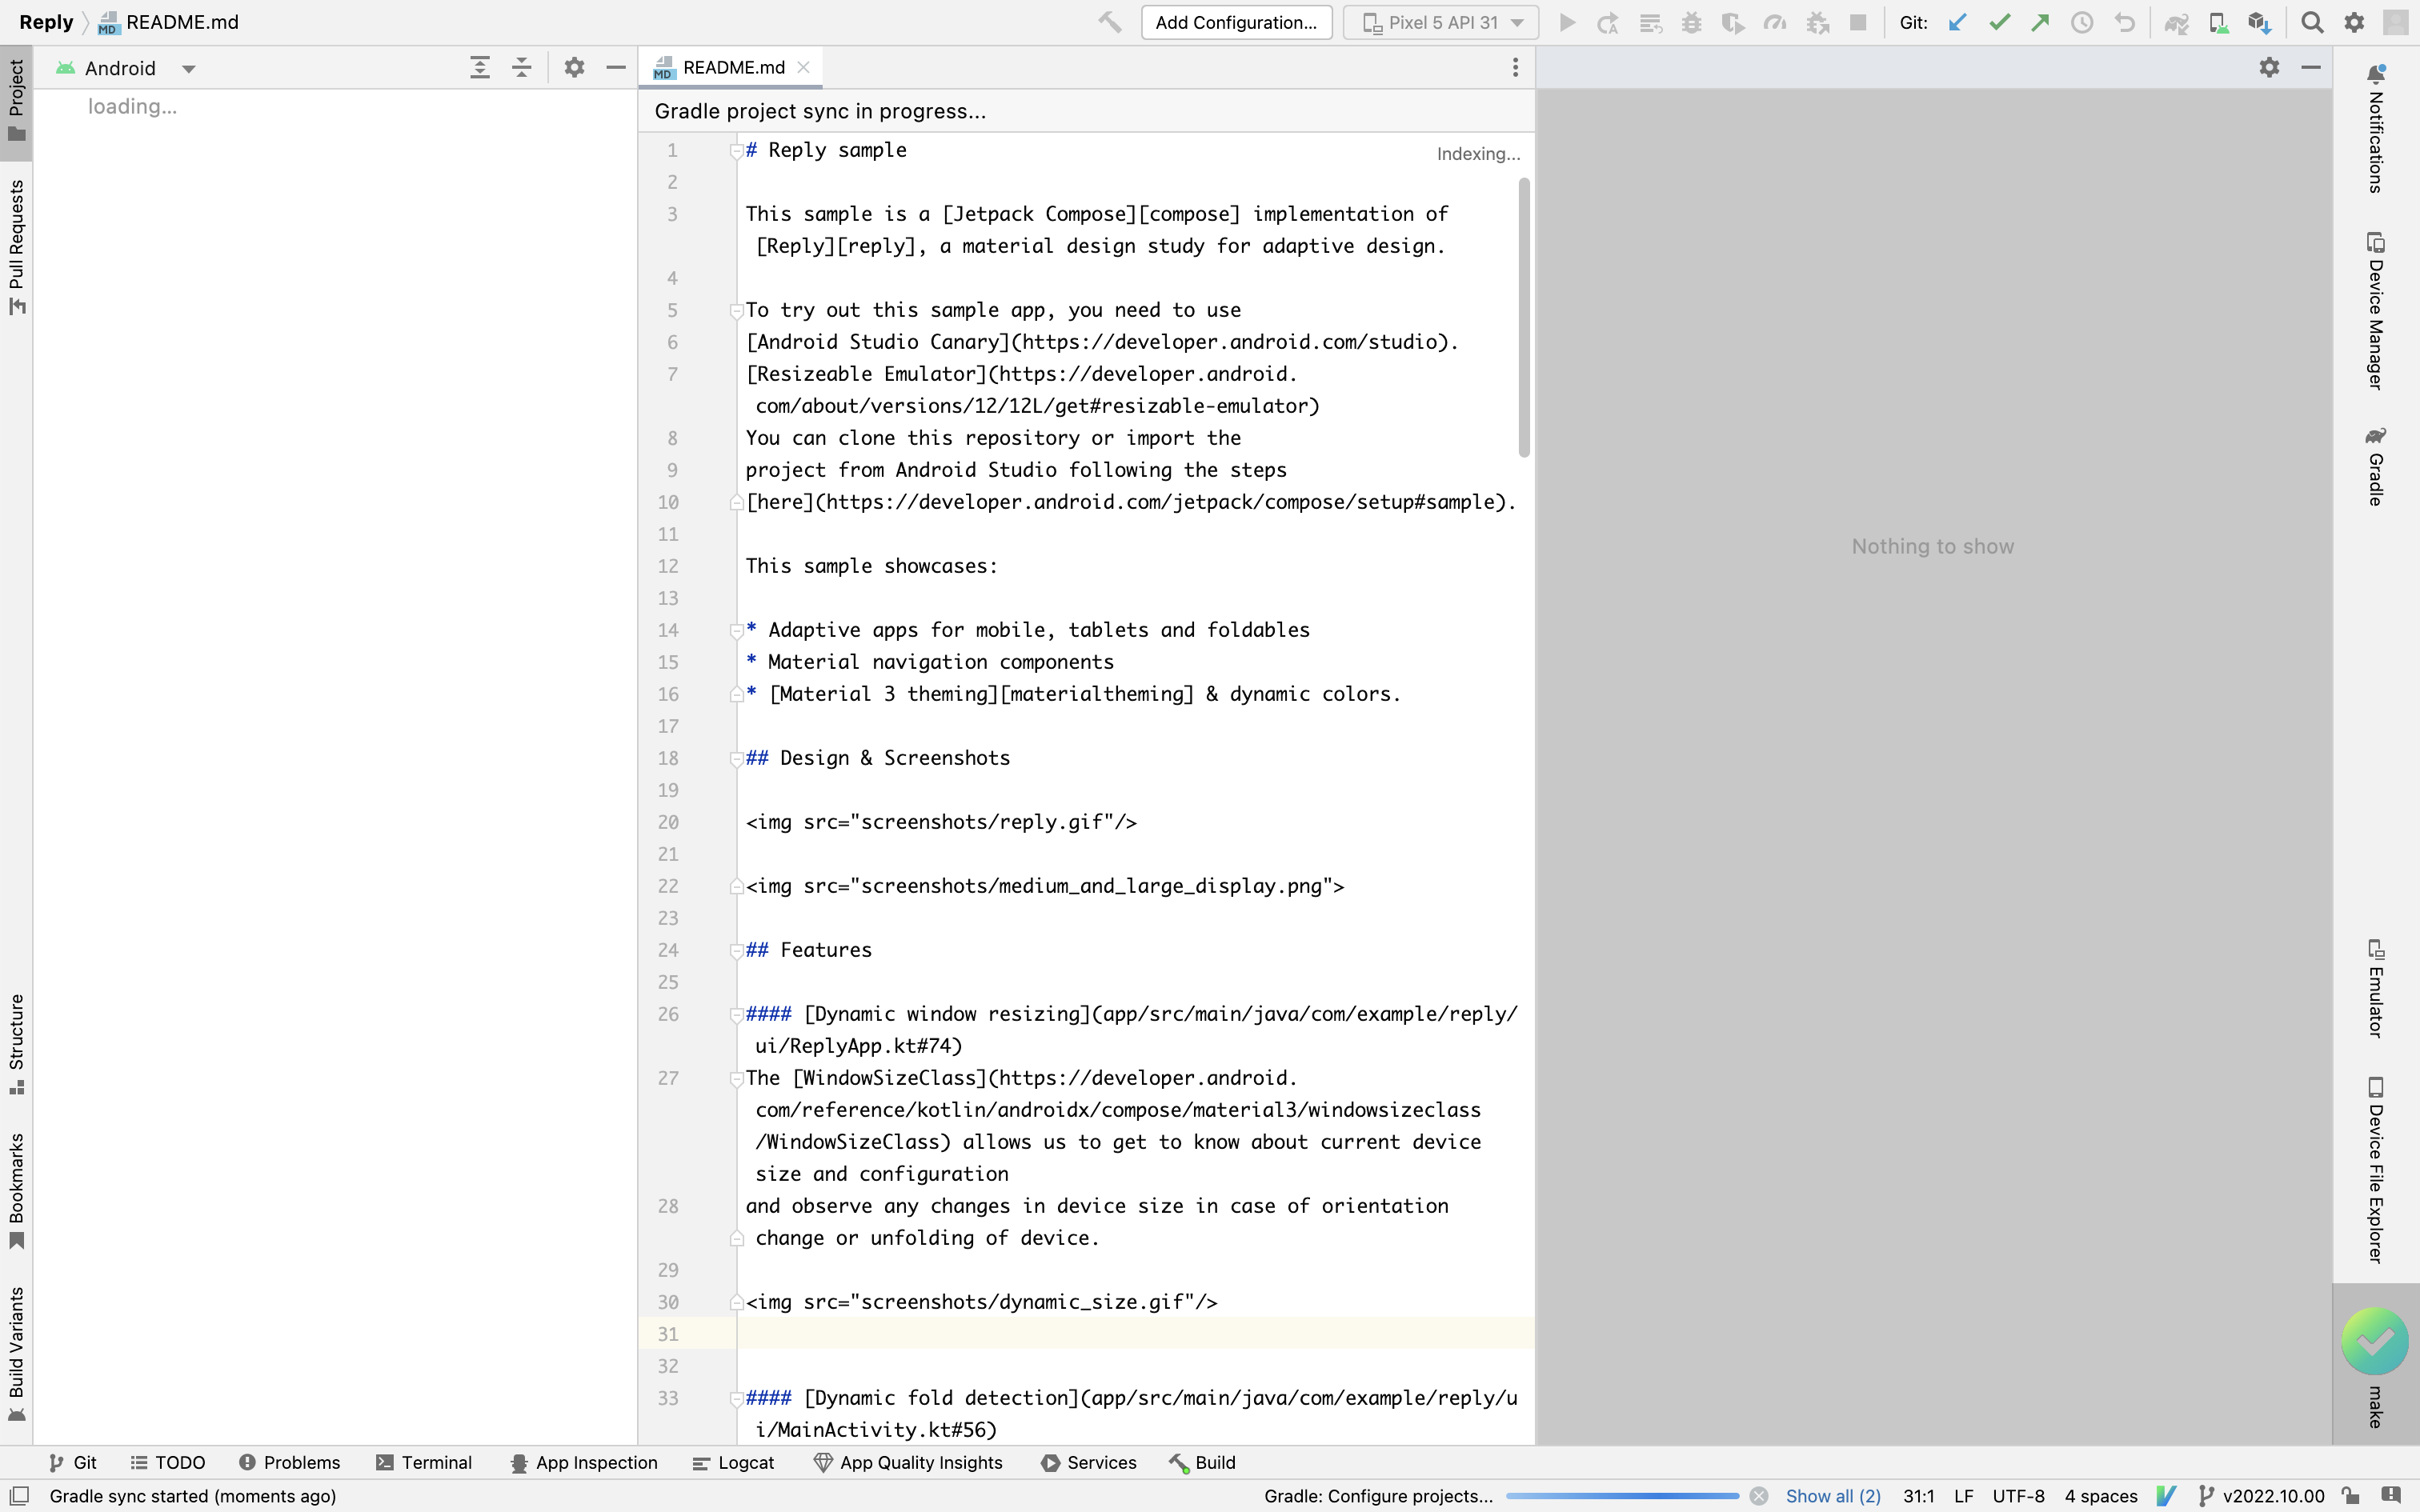Click Show all (2) background tasks link

coord(1833,1496)
